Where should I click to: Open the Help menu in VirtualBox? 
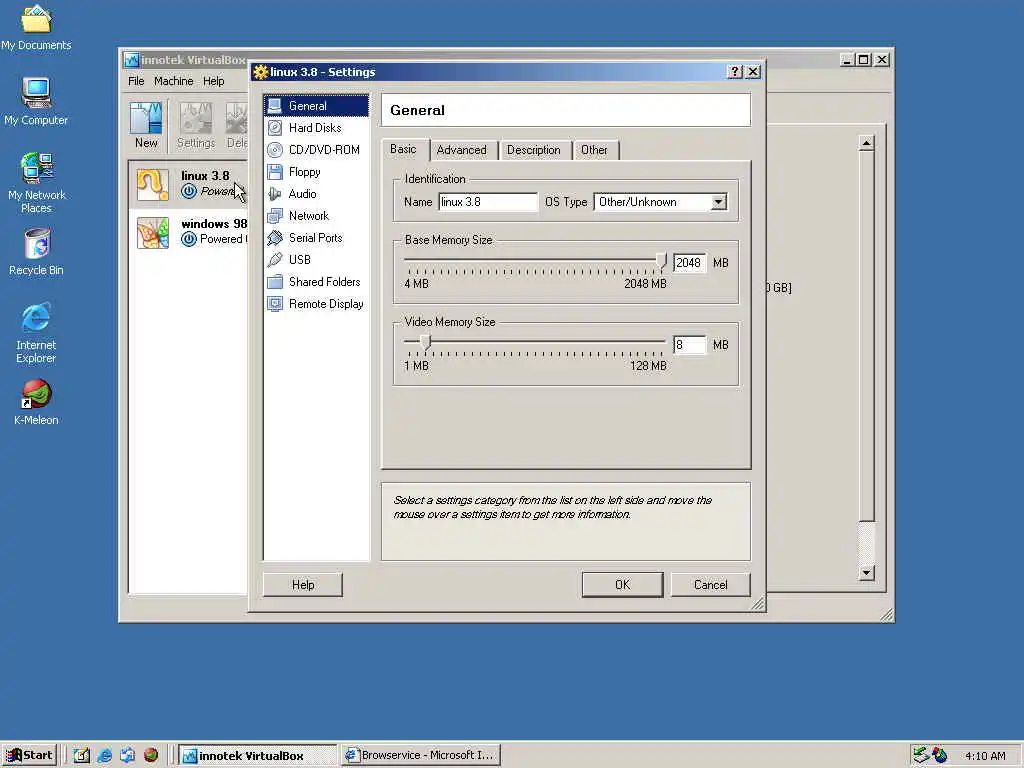click(x=214, y=81)
